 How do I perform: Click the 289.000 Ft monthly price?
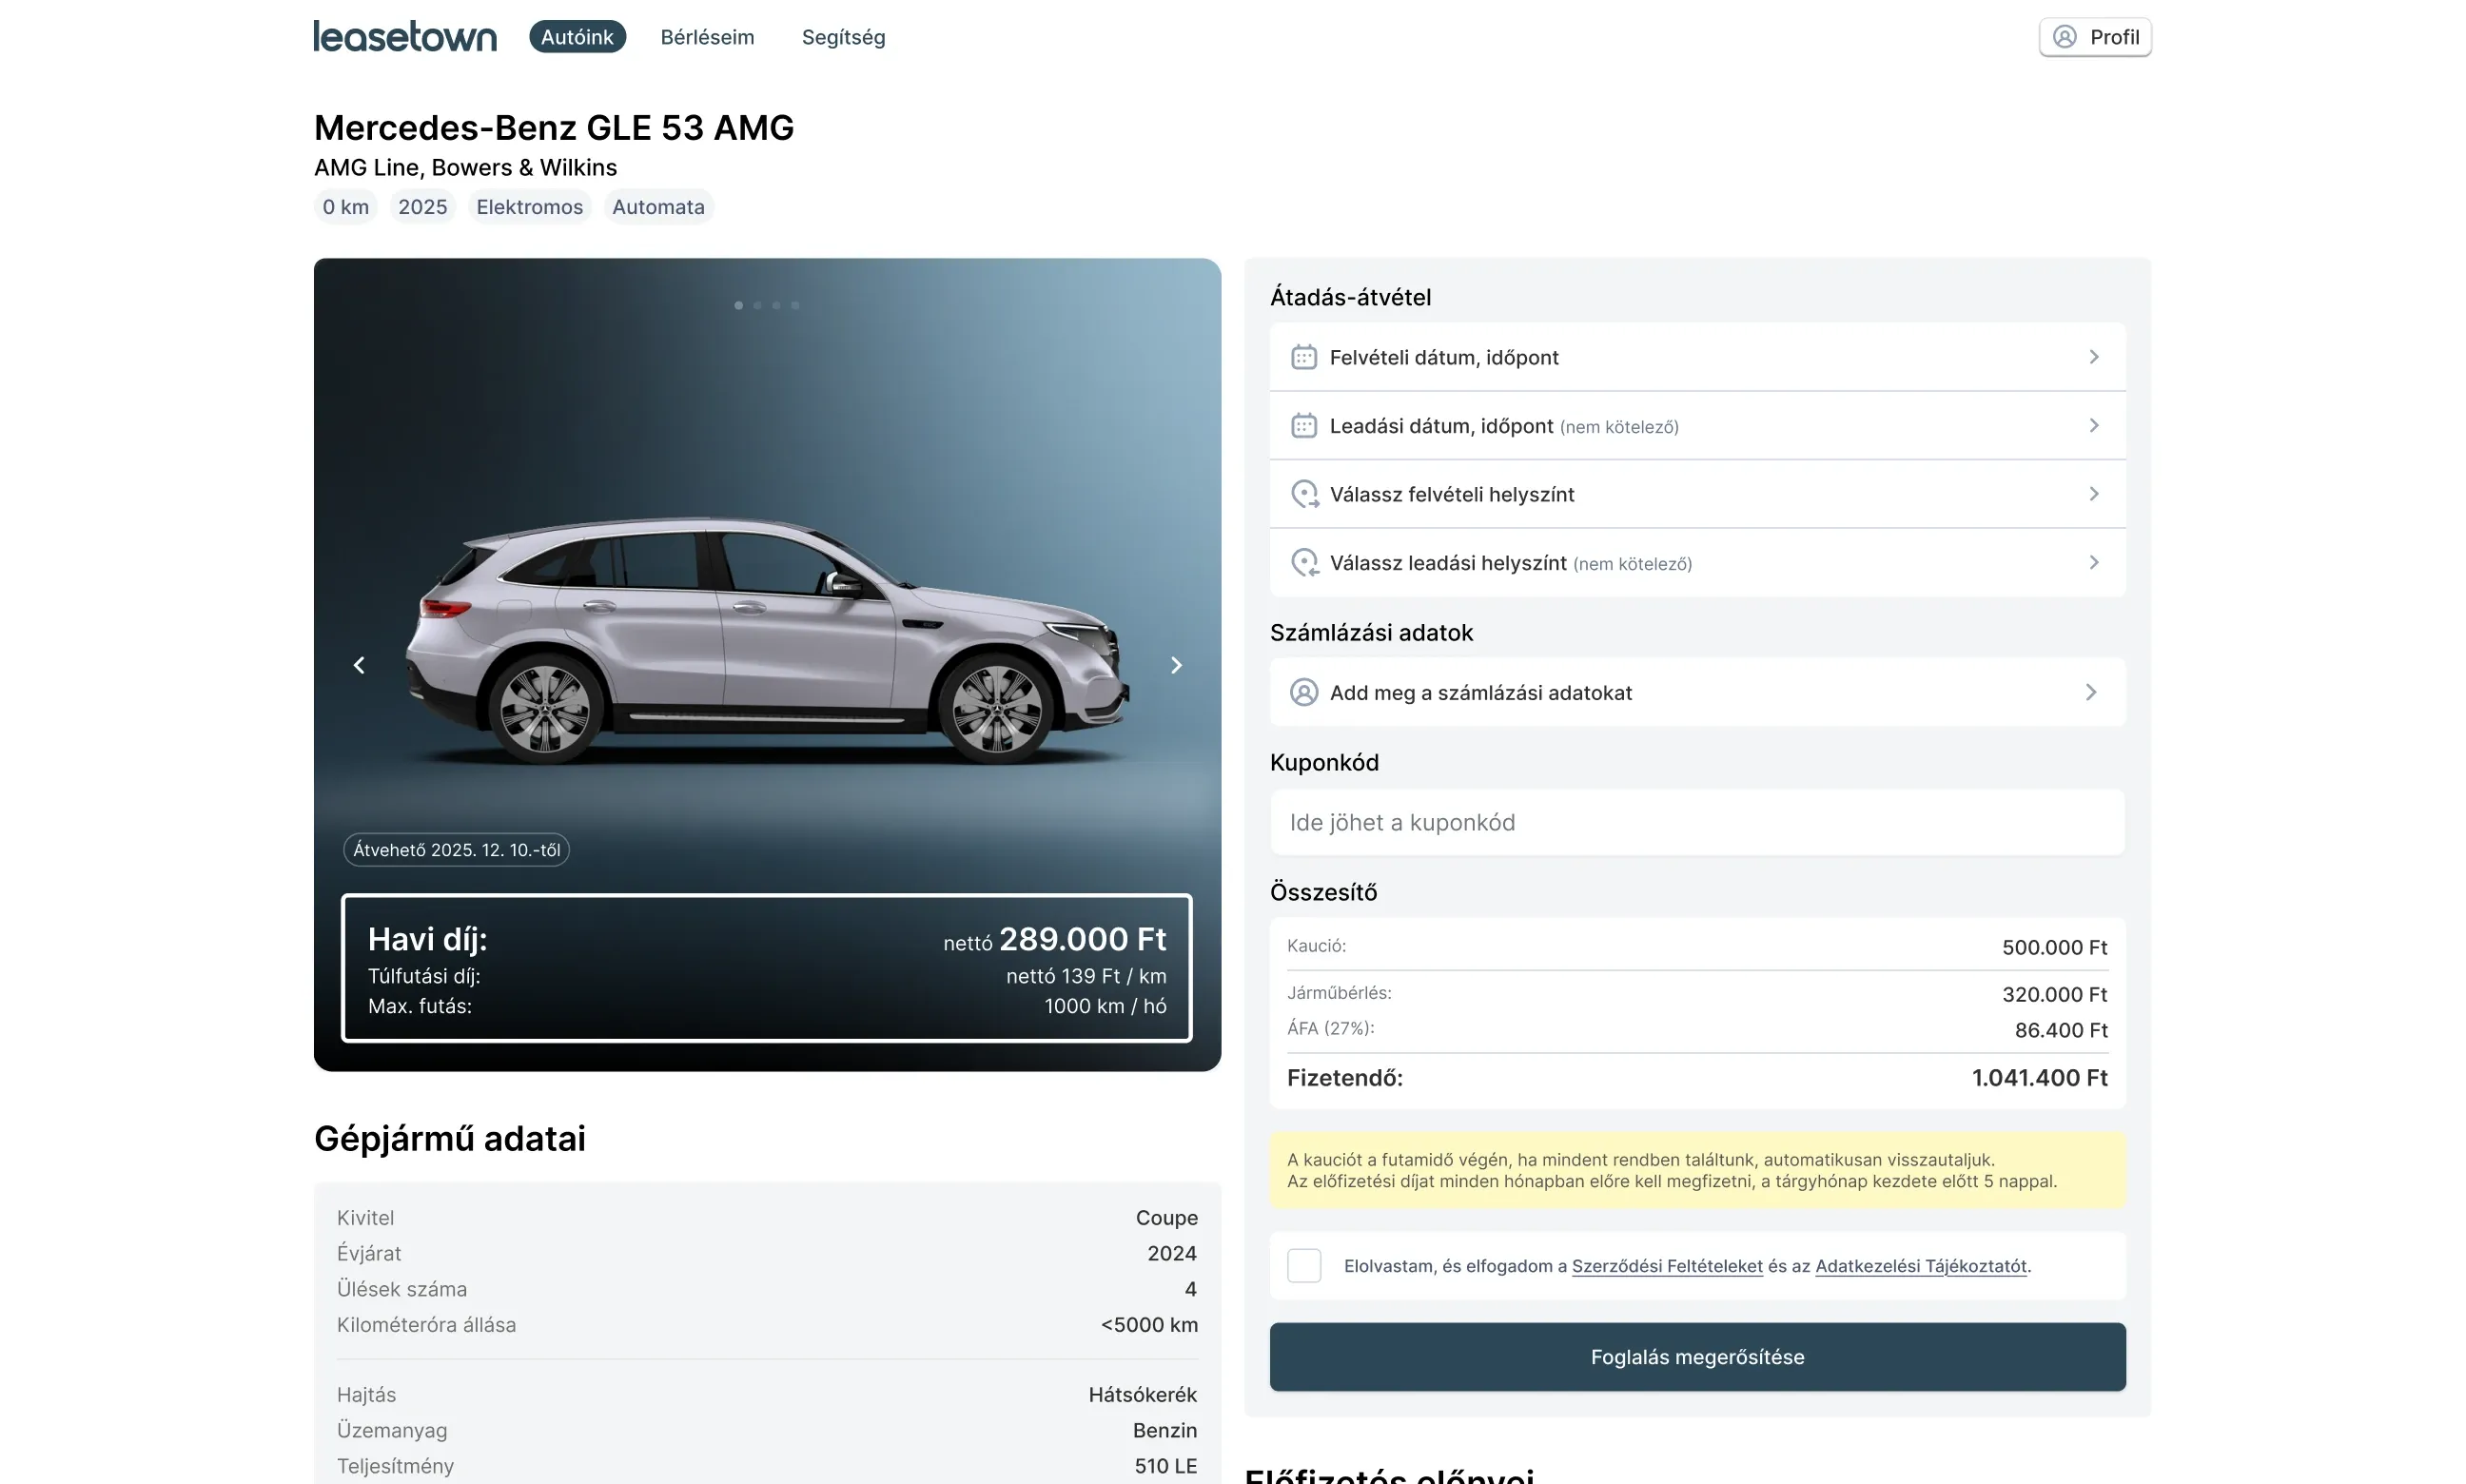point(1082,939)
